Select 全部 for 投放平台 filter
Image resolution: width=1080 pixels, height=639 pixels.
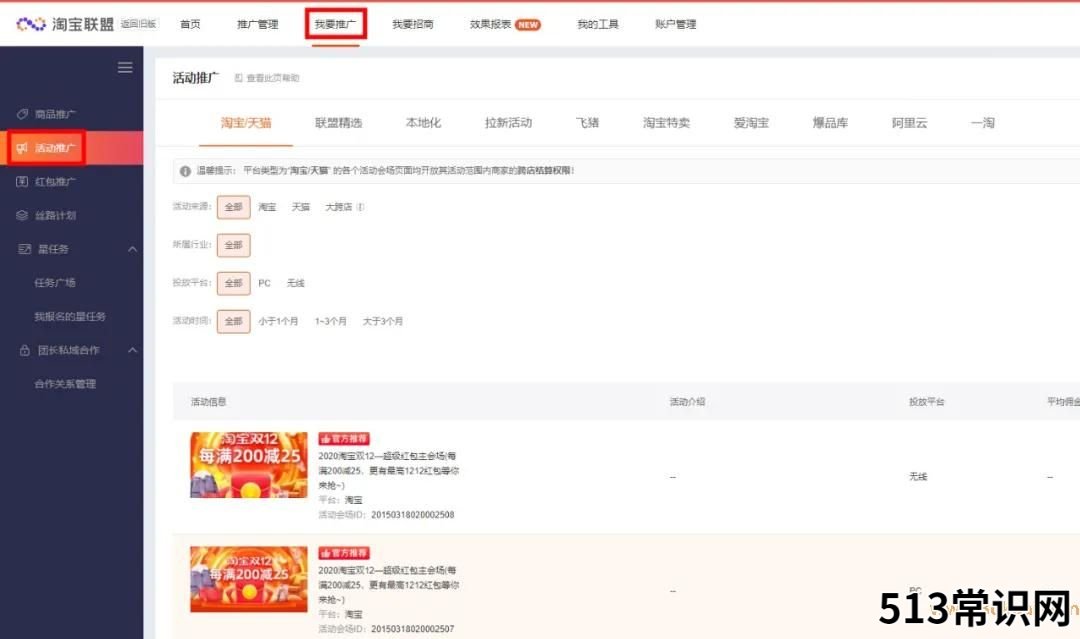233,283
